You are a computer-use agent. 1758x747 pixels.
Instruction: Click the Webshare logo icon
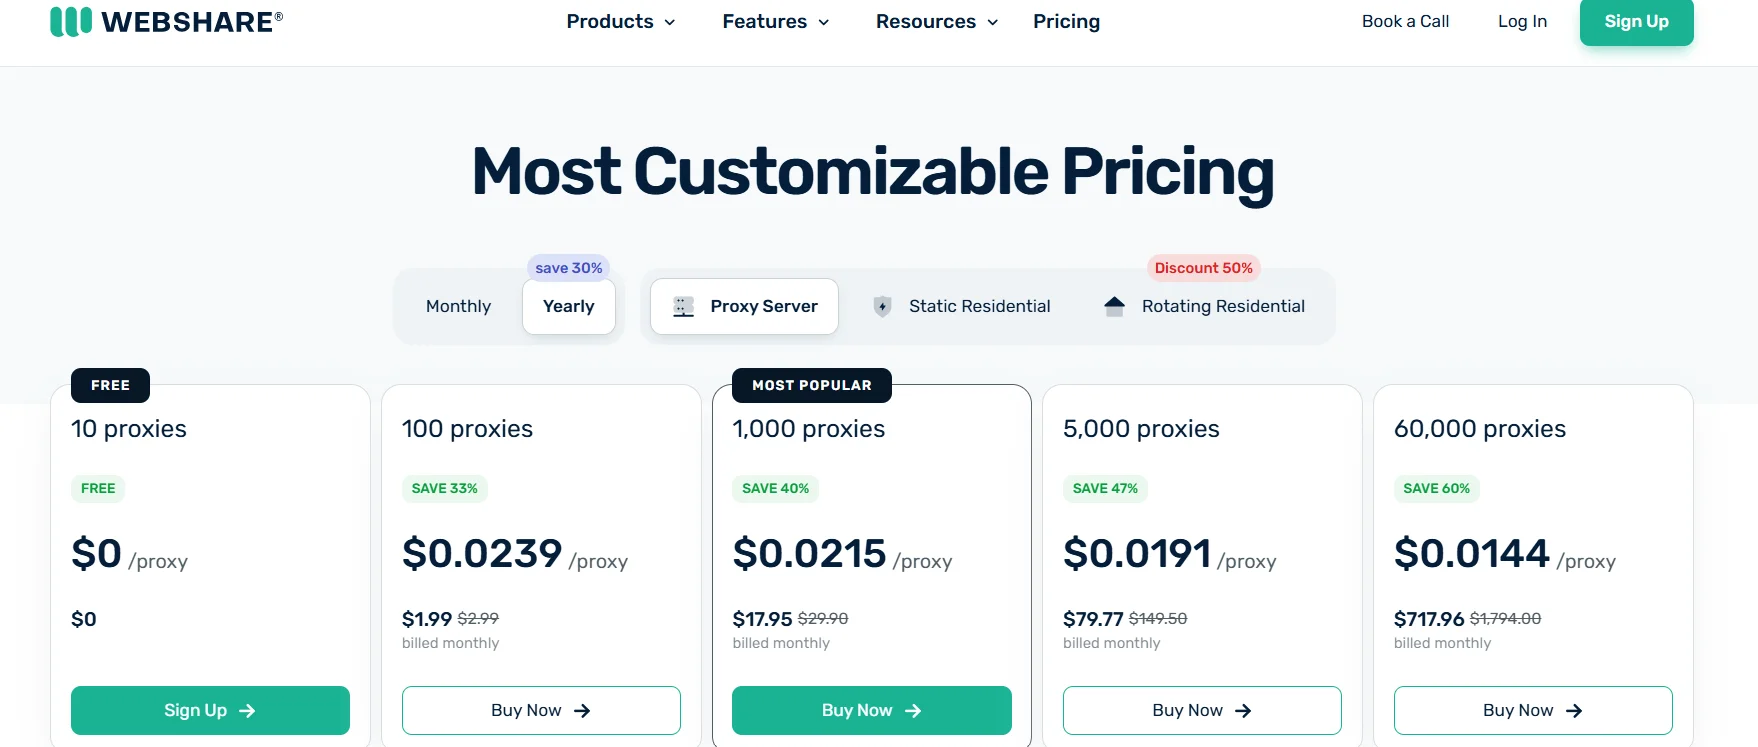point(71,21)
